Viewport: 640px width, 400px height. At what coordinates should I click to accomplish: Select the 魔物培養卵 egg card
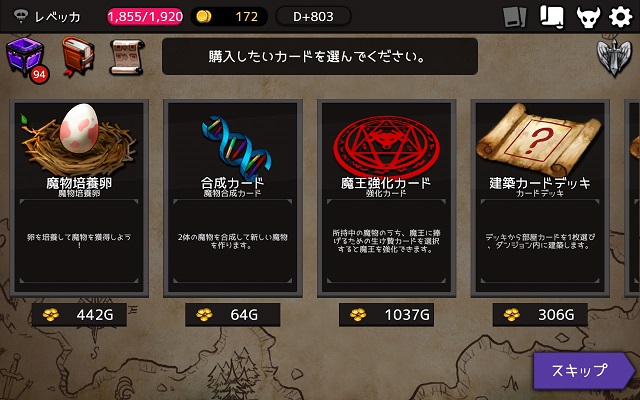79,198
